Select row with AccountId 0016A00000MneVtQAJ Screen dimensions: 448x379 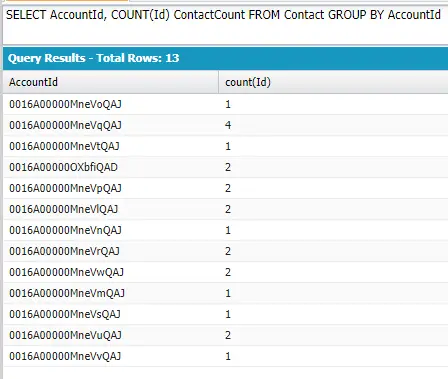tap(225, 146)
